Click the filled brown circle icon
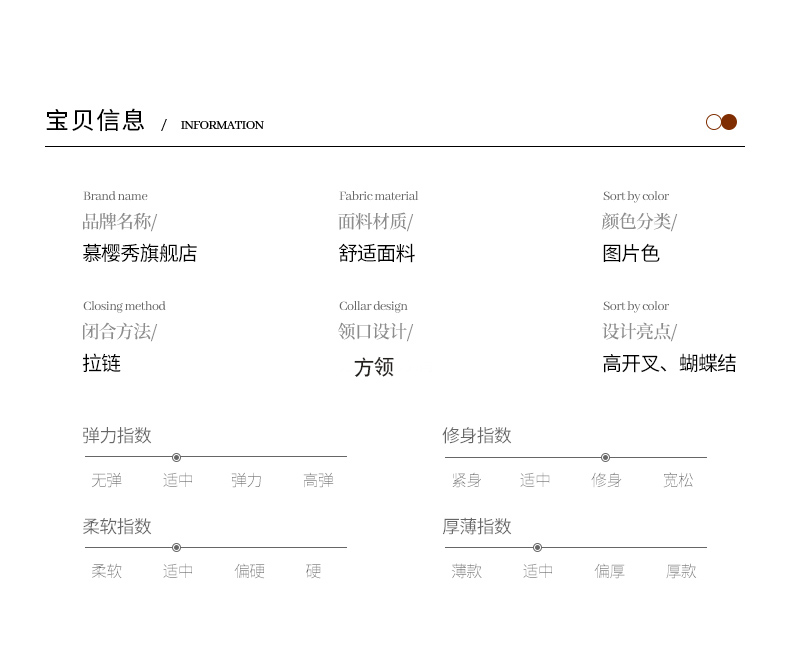 (x=729, y=122)
